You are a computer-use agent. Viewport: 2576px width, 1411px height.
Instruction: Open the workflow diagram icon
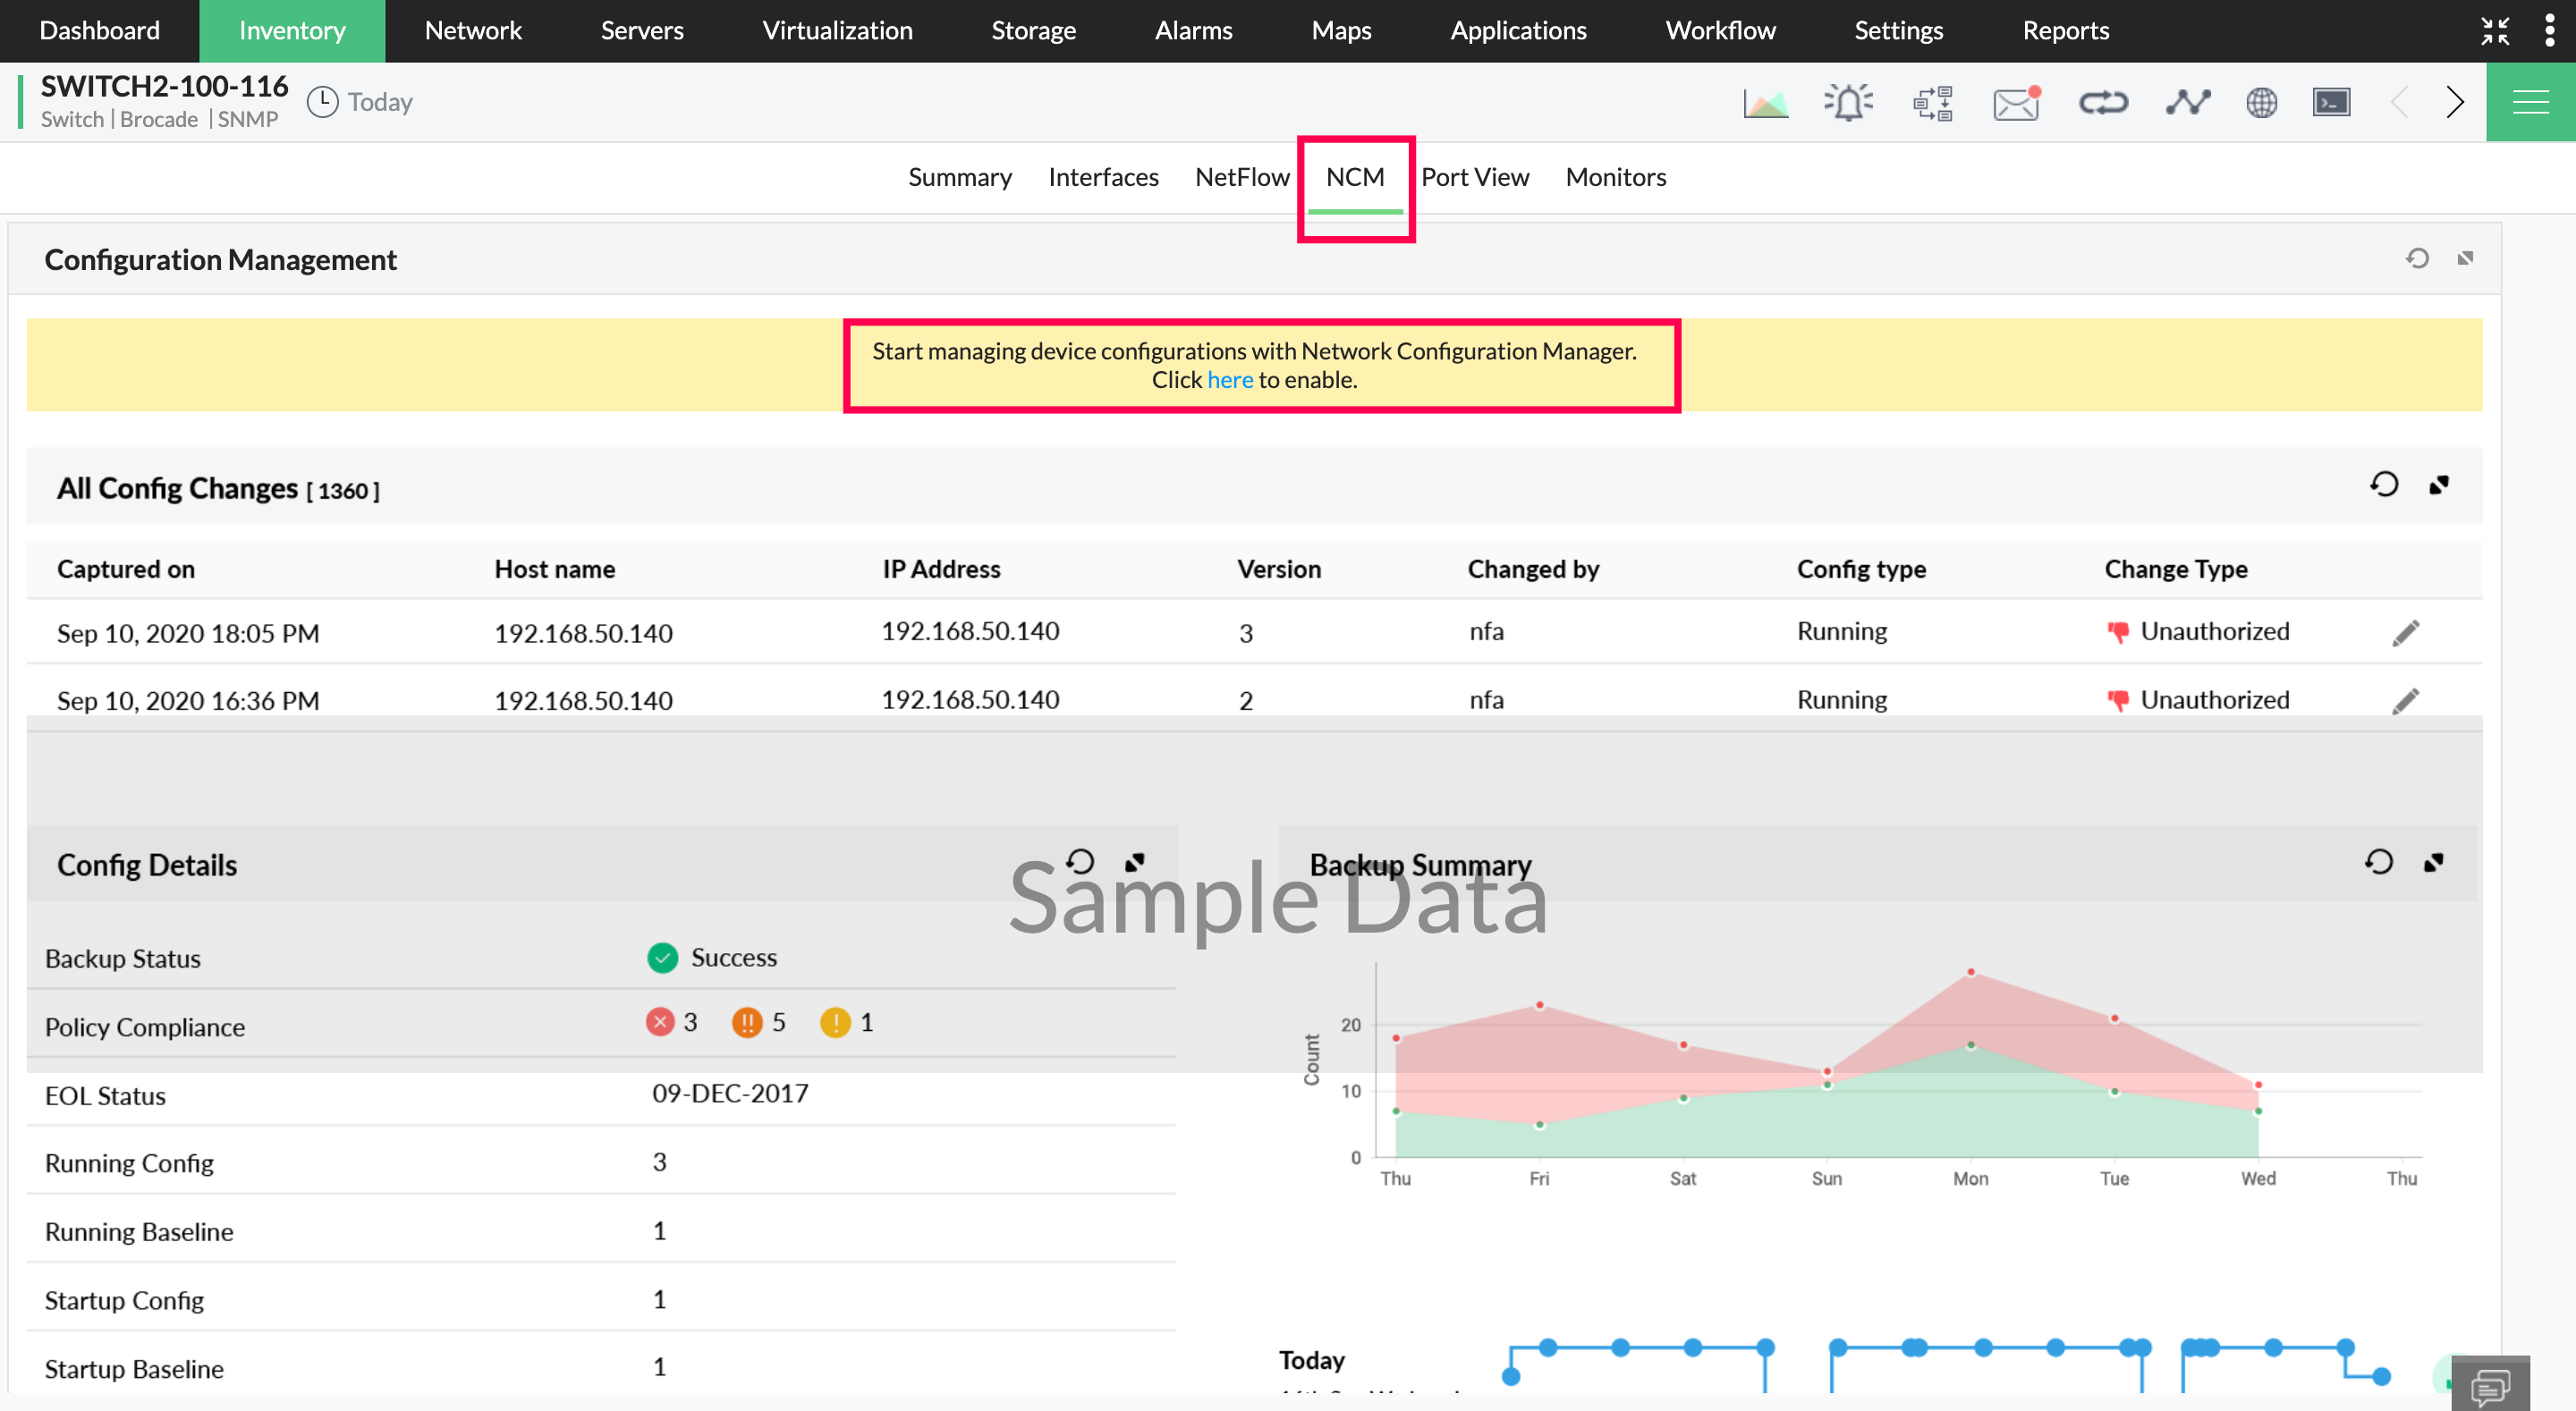(x=1932, y=103)
